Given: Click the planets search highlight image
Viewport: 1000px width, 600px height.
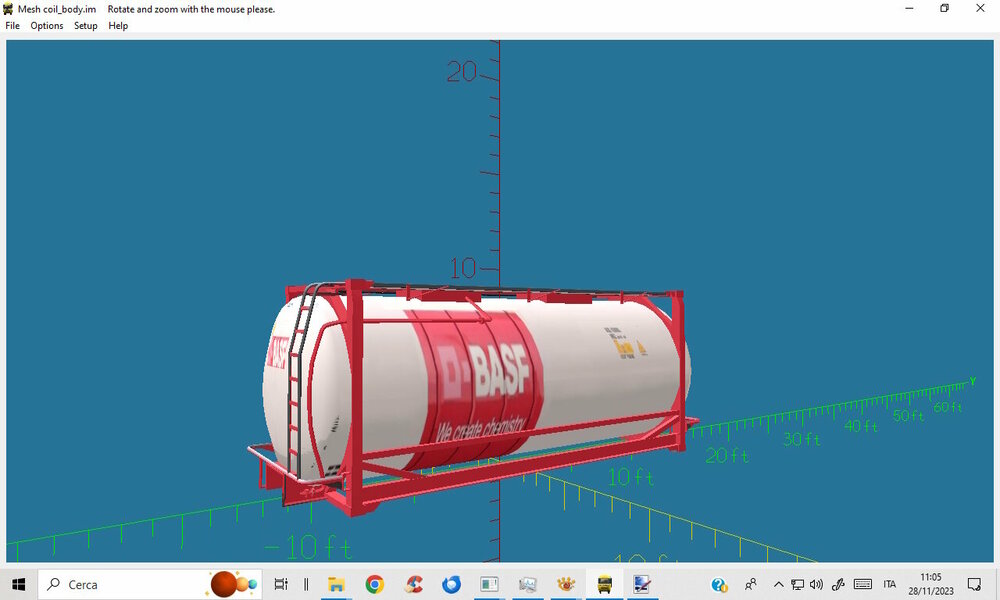Looking at the screenshot, I should pos(233,584).
